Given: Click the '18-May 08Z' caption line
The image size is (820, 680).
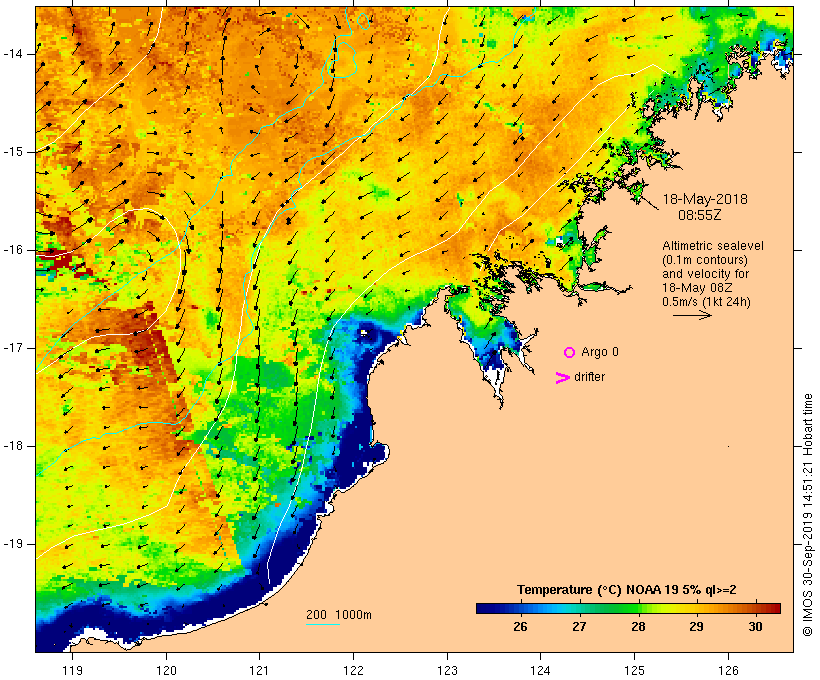Looking at the screenshot, I should [x=697, y=288].
